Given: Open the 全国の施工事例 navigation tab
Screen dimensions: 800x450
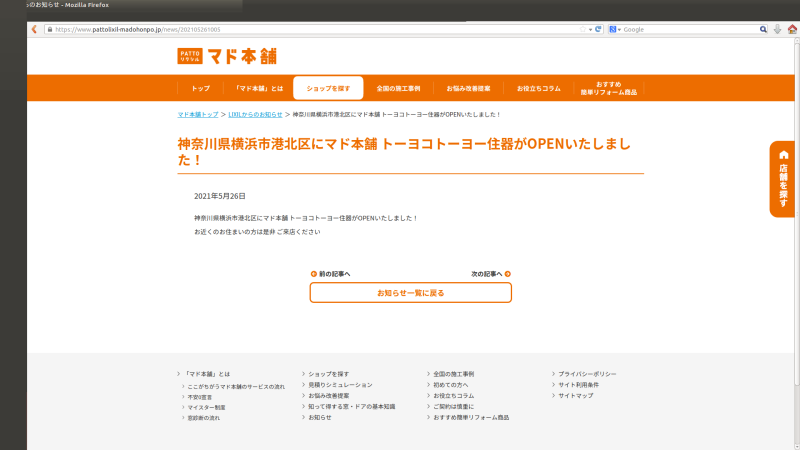Looking at the screenshot, I should (x=398, y=88).
